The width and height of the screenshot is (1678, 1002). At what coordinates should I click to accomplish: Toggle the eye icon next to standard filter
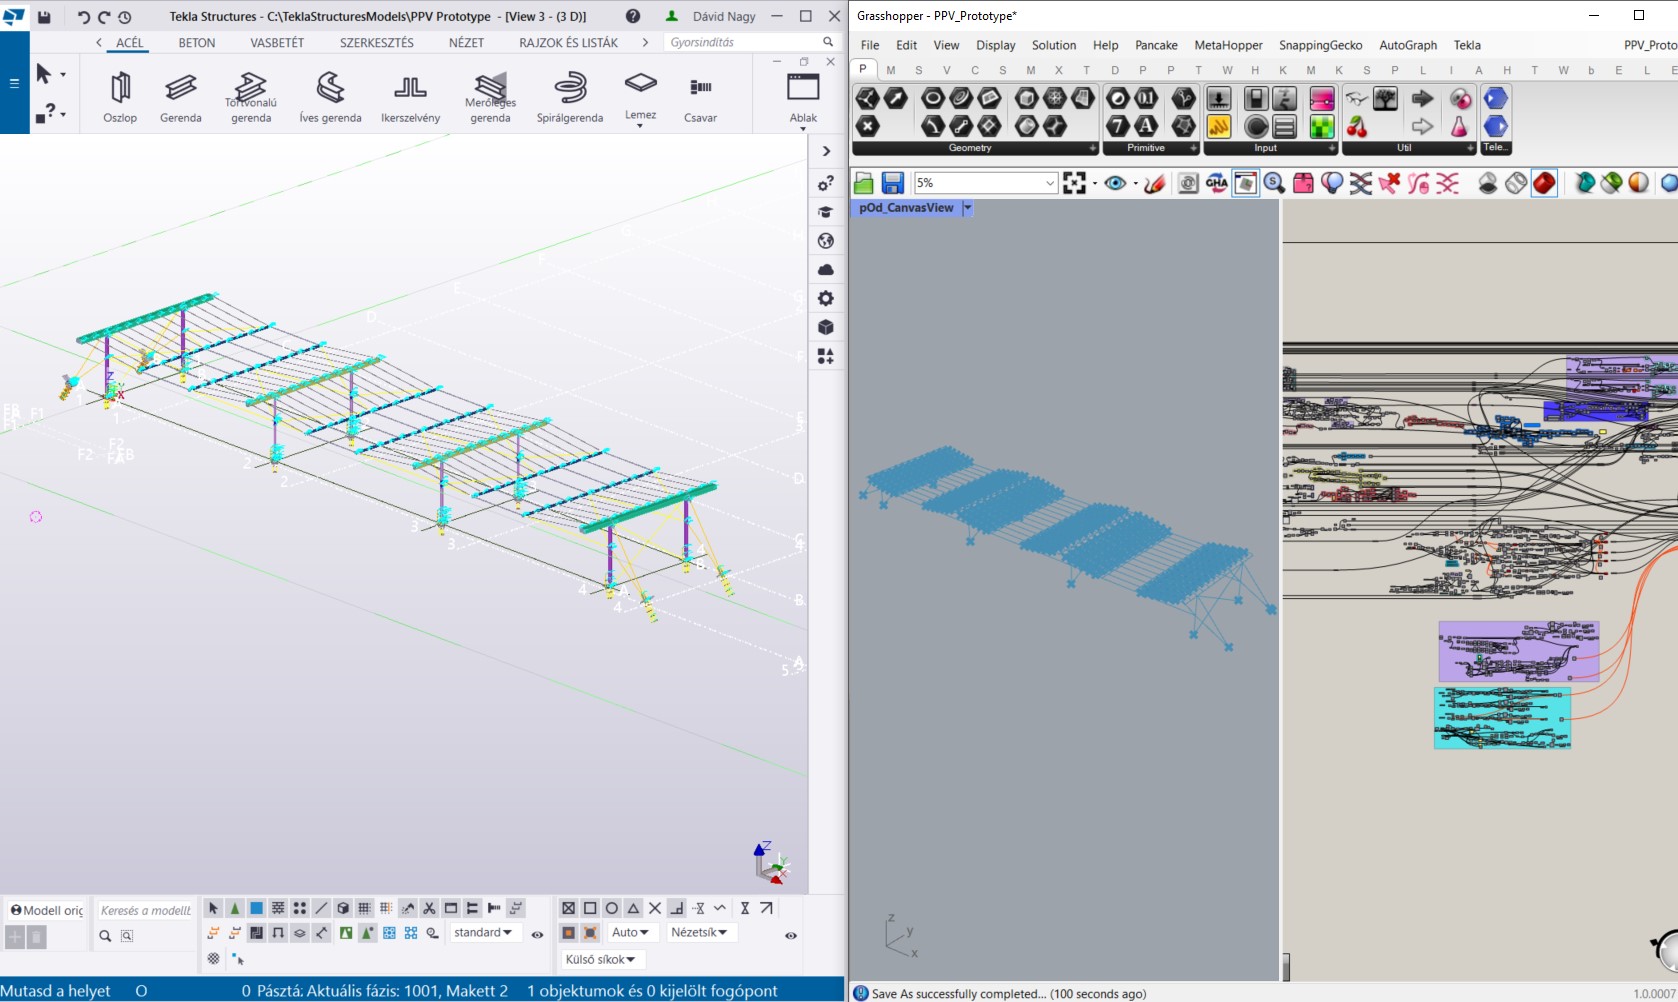537,935
